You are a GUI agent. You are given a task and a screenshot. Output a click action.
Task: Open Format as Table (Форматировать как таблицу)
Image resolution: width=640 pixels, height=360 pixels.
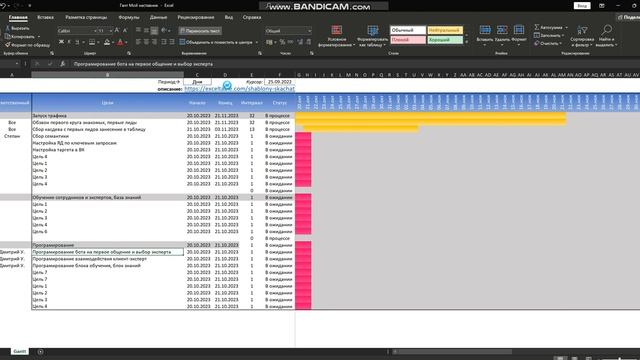pos(372,36)
